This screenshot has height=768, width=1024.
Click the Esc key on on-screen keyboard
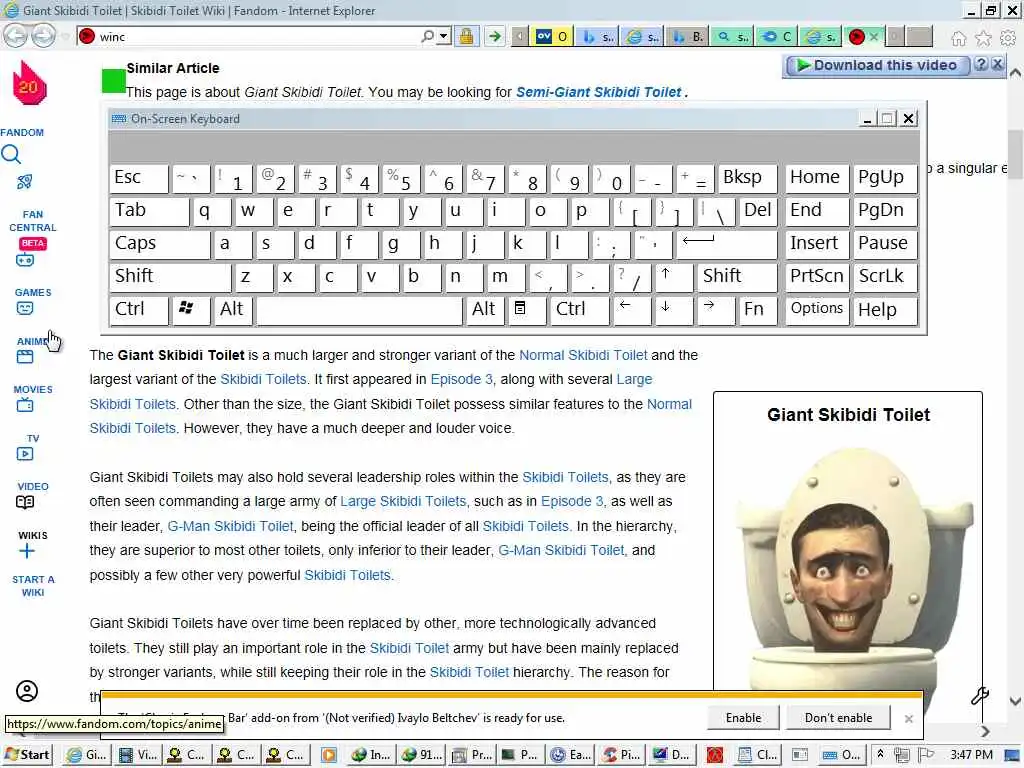click(138, 178)
